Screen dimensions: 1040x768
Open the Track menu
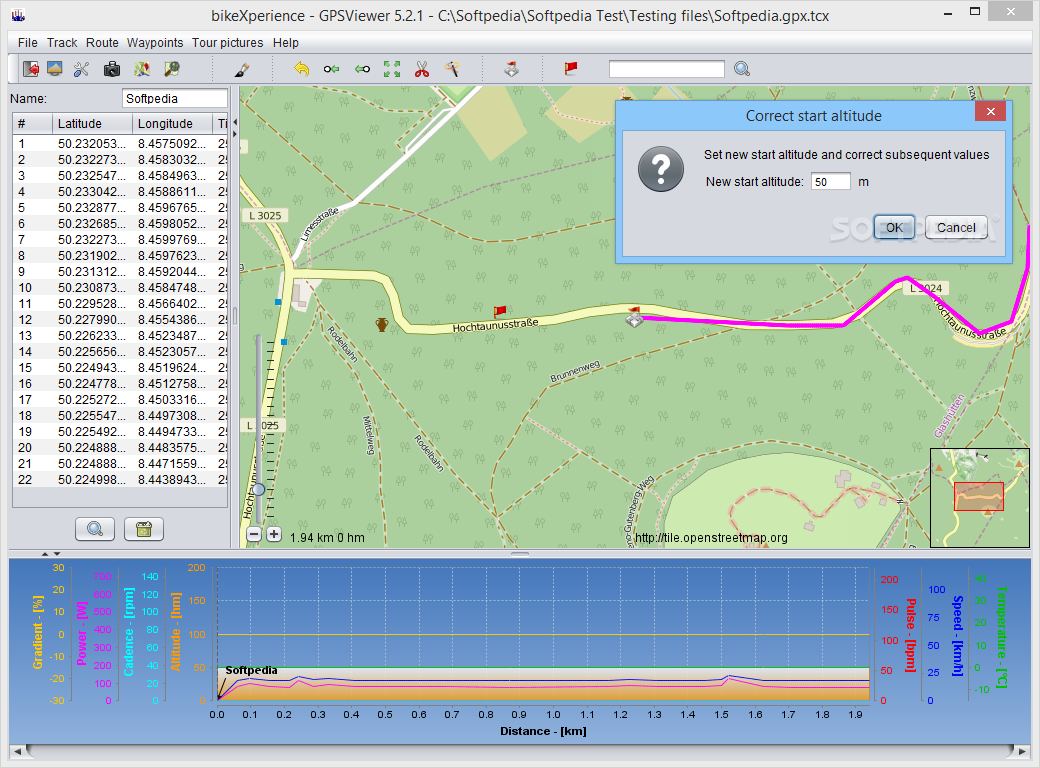(x=62, y=42)
